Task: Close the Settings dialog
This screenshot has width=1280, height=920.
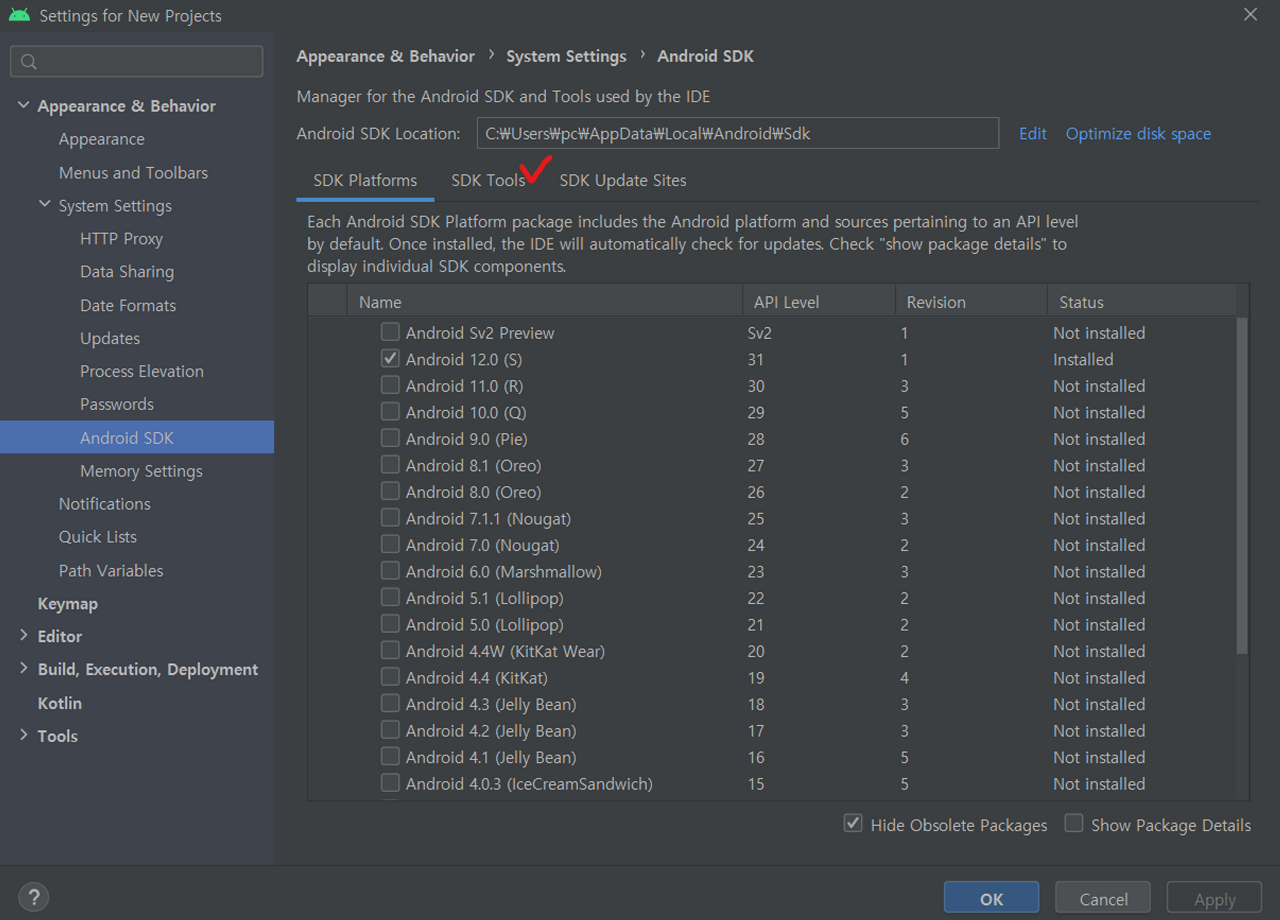Action: point(1250,15)
